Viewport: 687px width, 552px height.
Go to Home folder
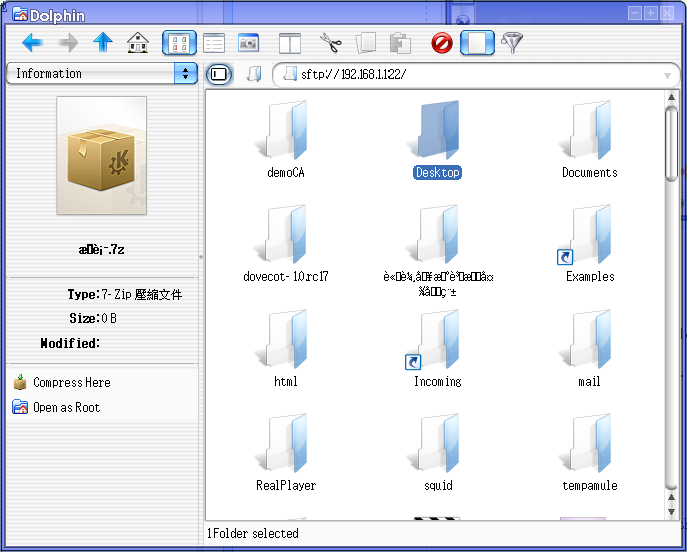[138, 43]
